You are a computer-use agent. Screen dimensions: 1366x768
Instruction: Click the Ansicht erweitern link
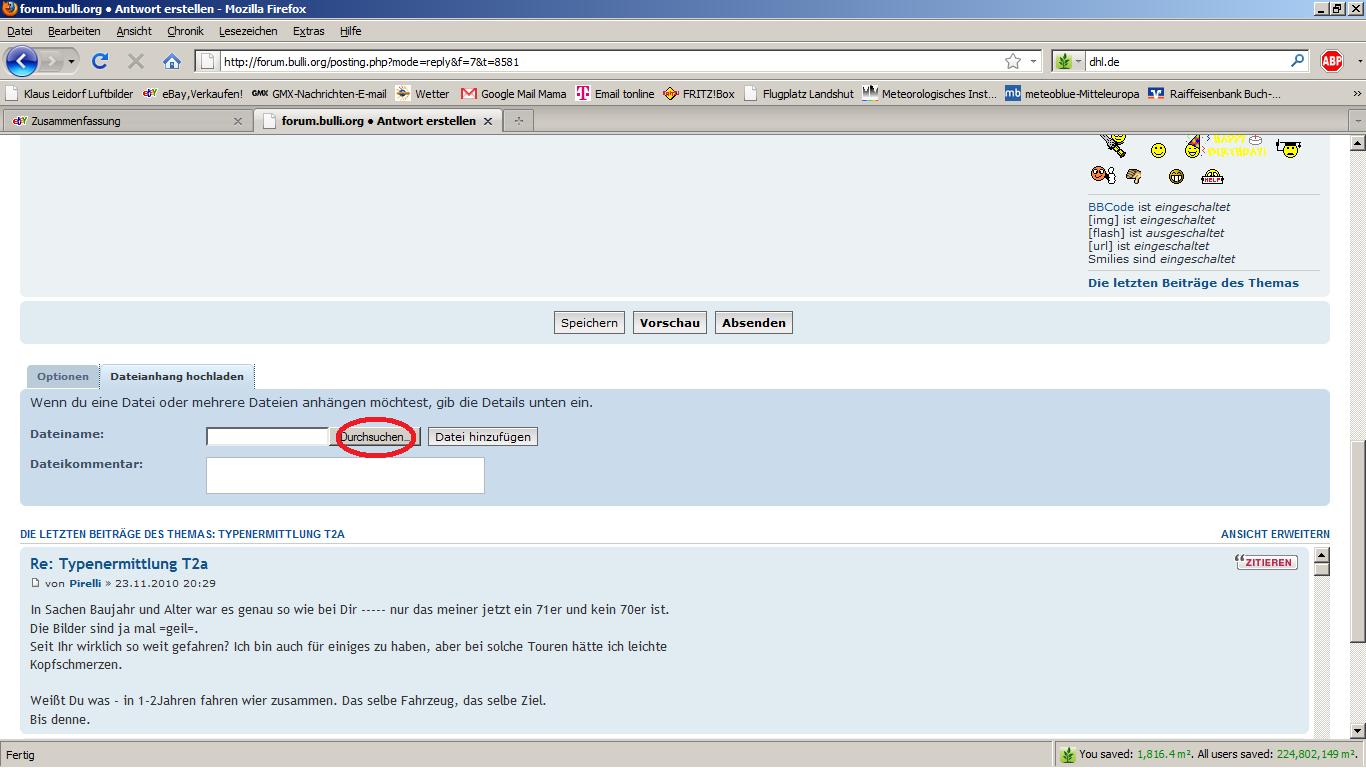click(x=1275, y=534)
